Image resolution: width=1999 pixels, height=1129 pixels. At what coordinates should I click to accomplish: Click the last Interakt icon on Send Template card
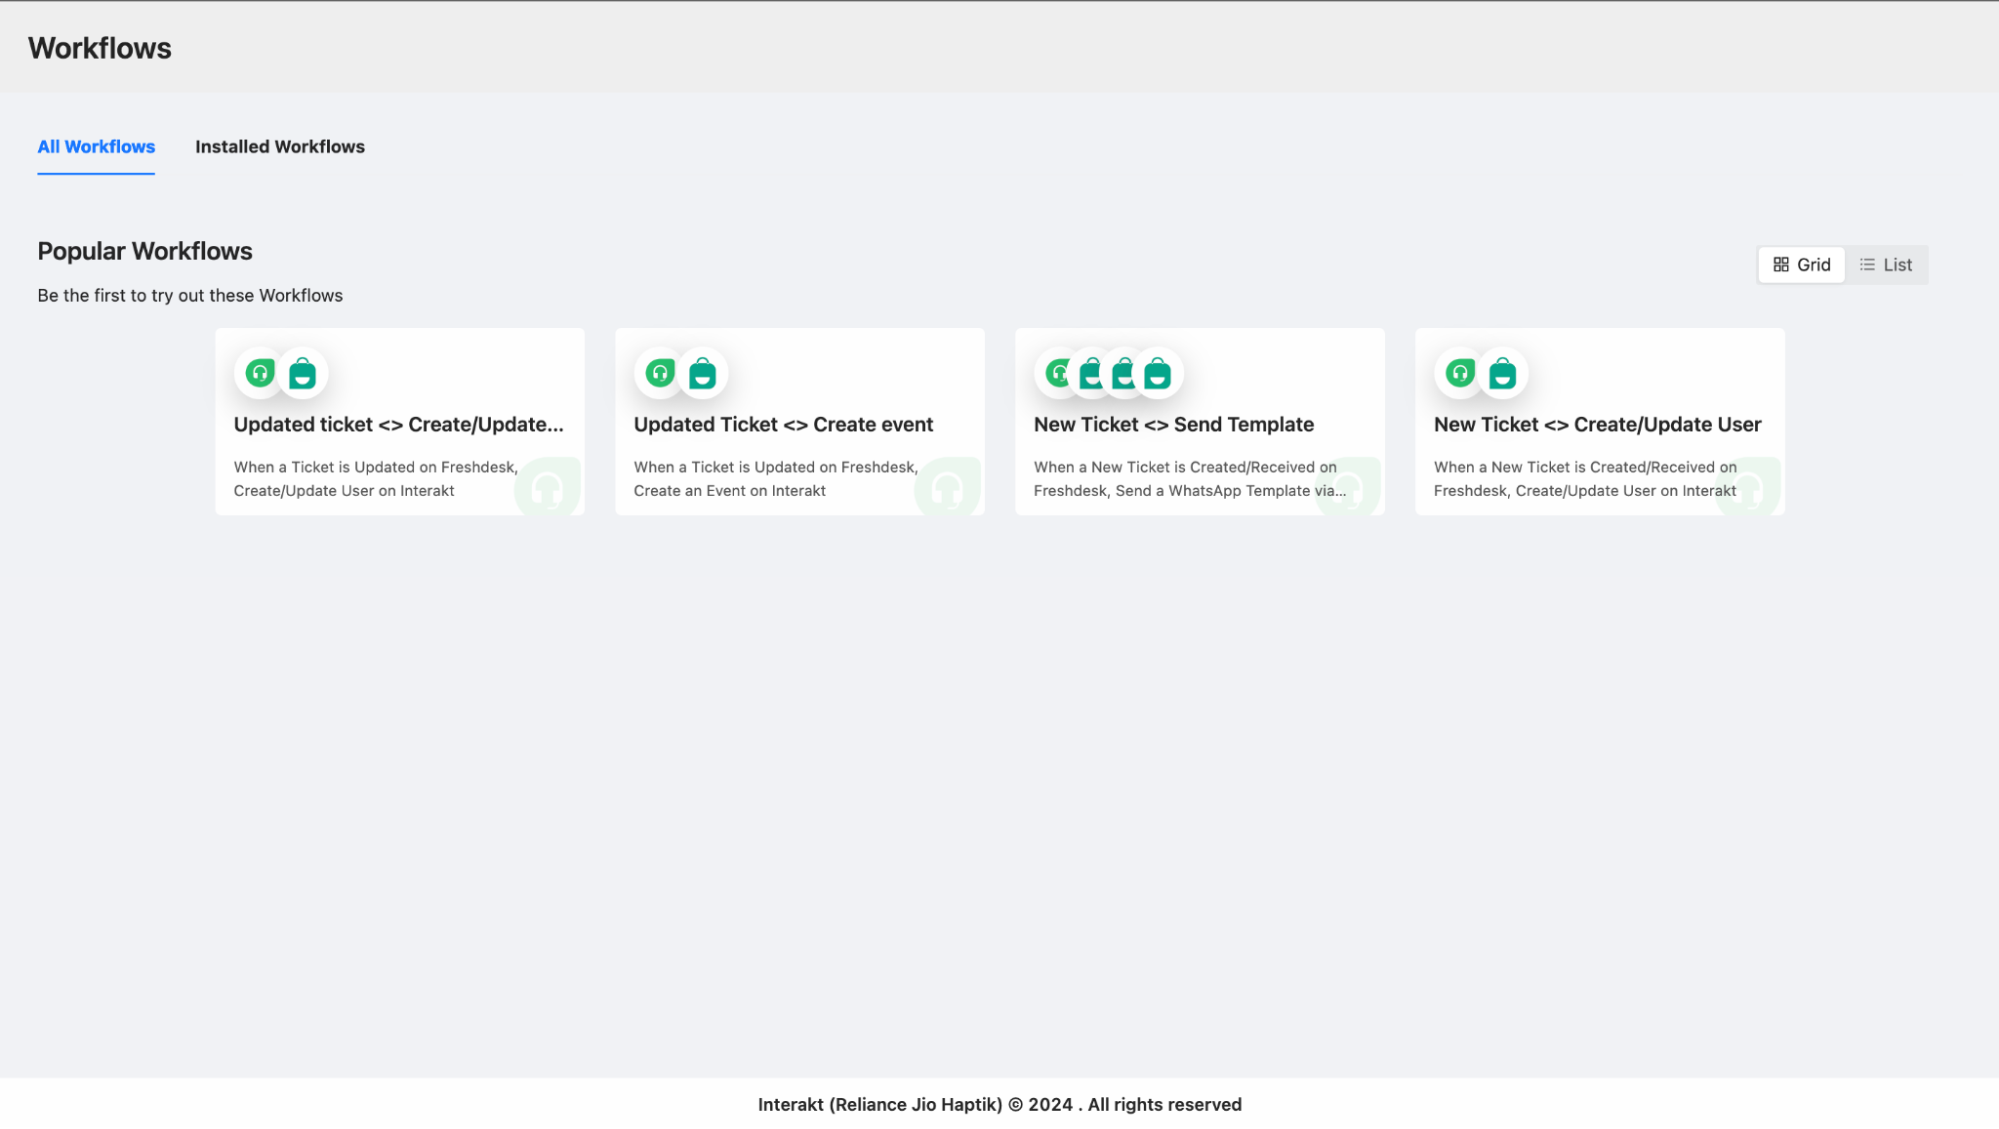point(1156,372)
